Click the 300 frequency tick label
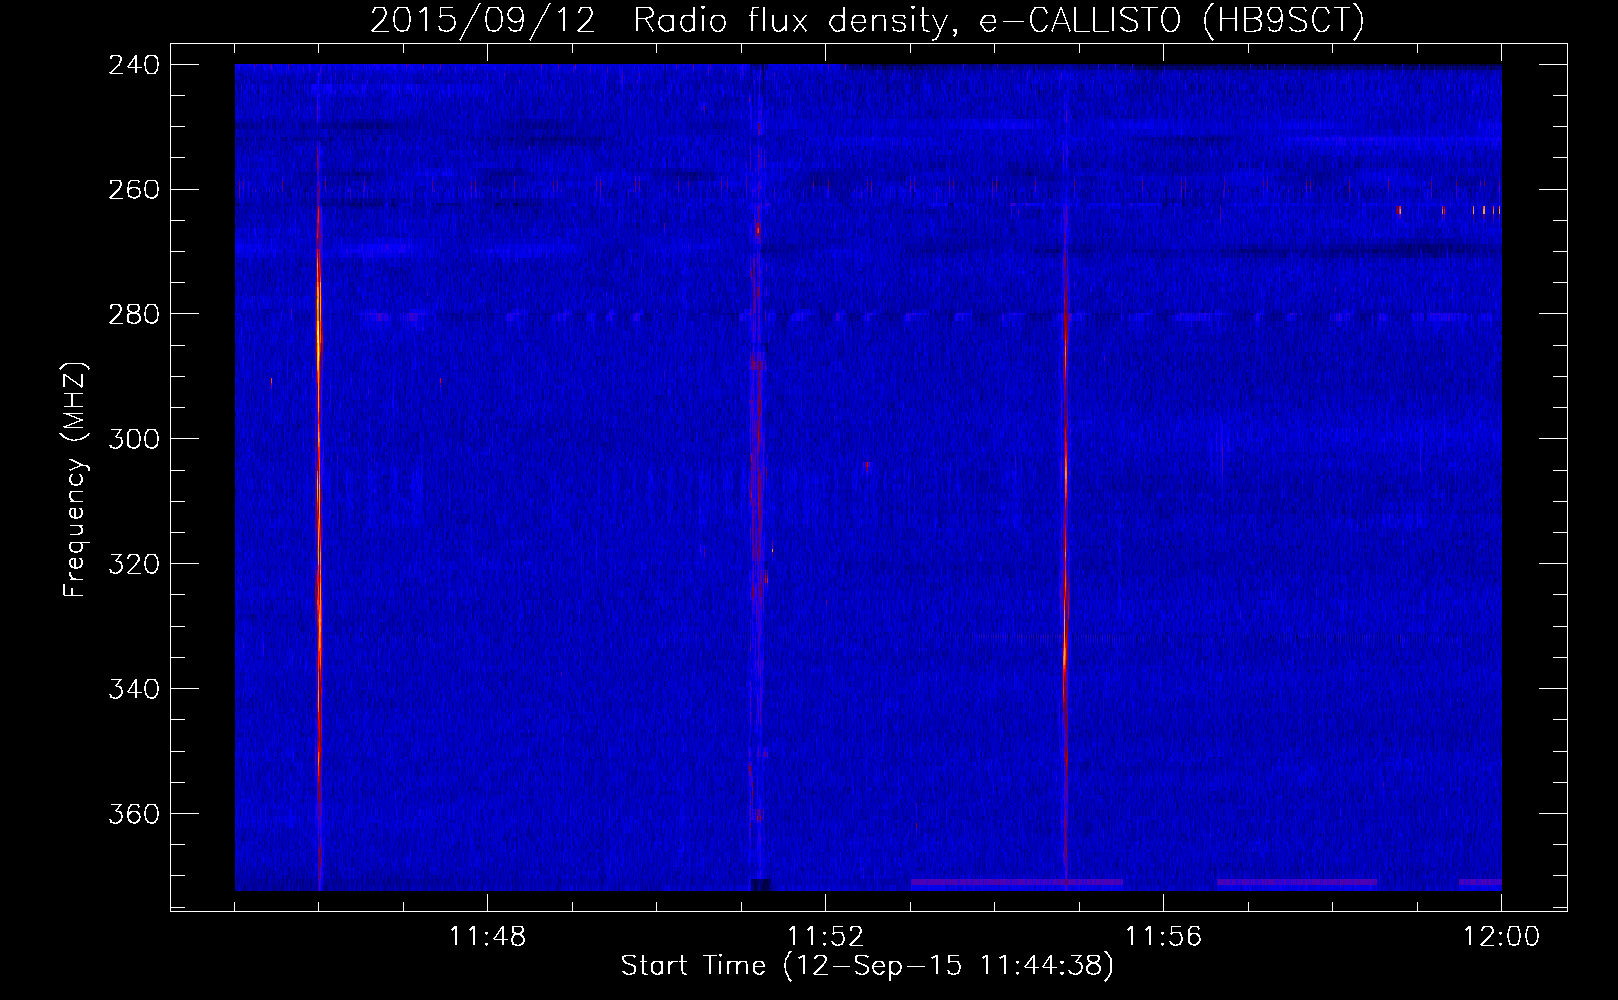The image size is (1618, 1000). coord(134,439)
